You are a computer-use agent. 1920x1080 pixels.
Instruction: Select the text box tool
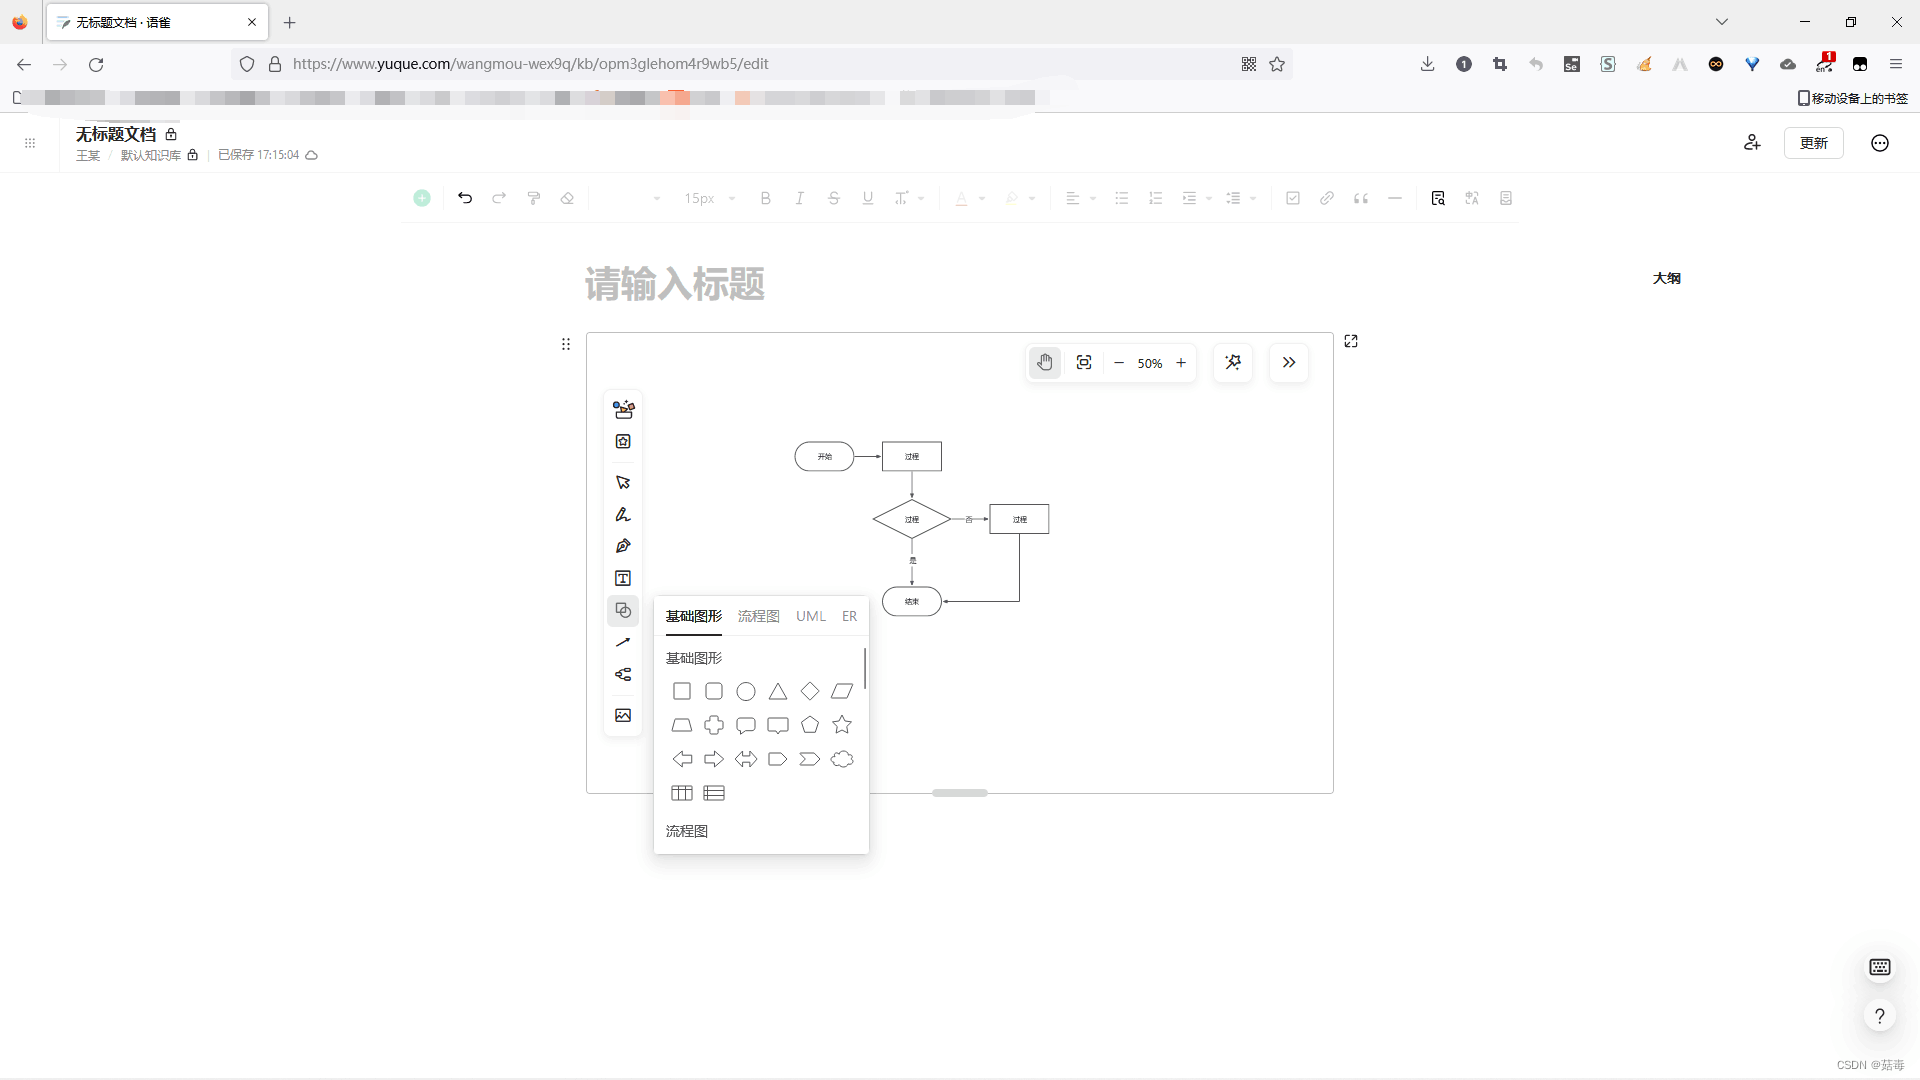tap(623, 578)
